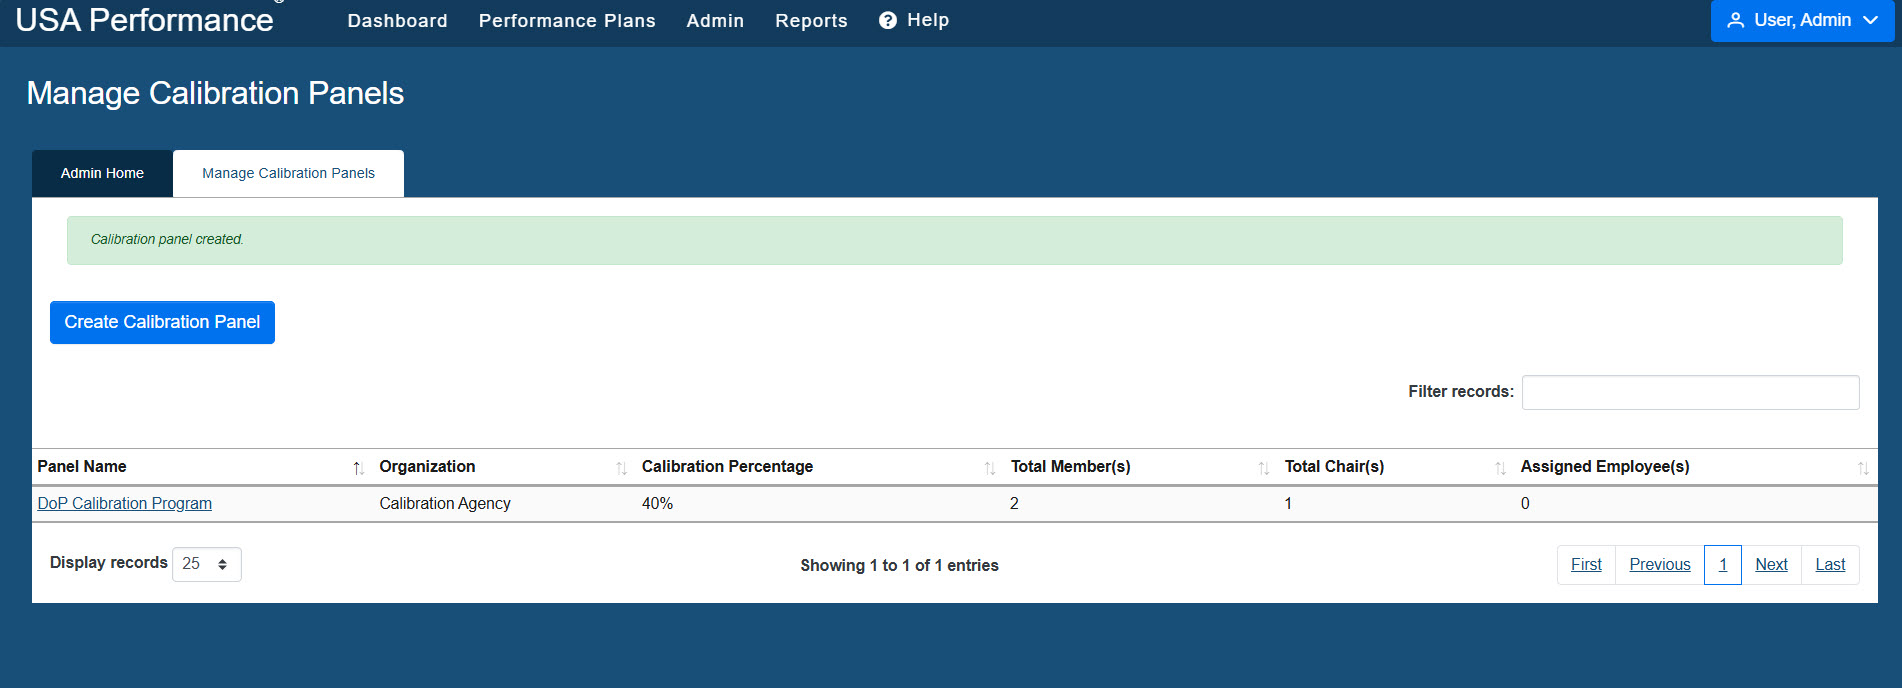This screenshot has width=1902, height=688.
Task: Sort by Assigned Employee(s) column arrows
Action: [1863, 468]
